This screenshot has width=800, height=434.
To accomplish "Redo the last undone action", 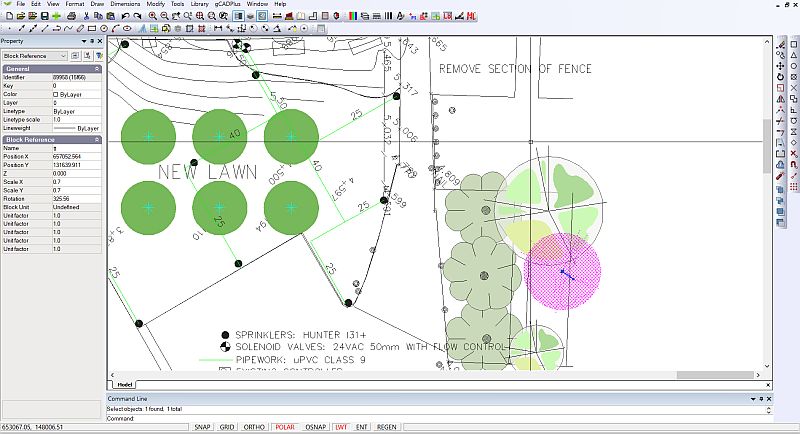I will click(x=137, y=16).
